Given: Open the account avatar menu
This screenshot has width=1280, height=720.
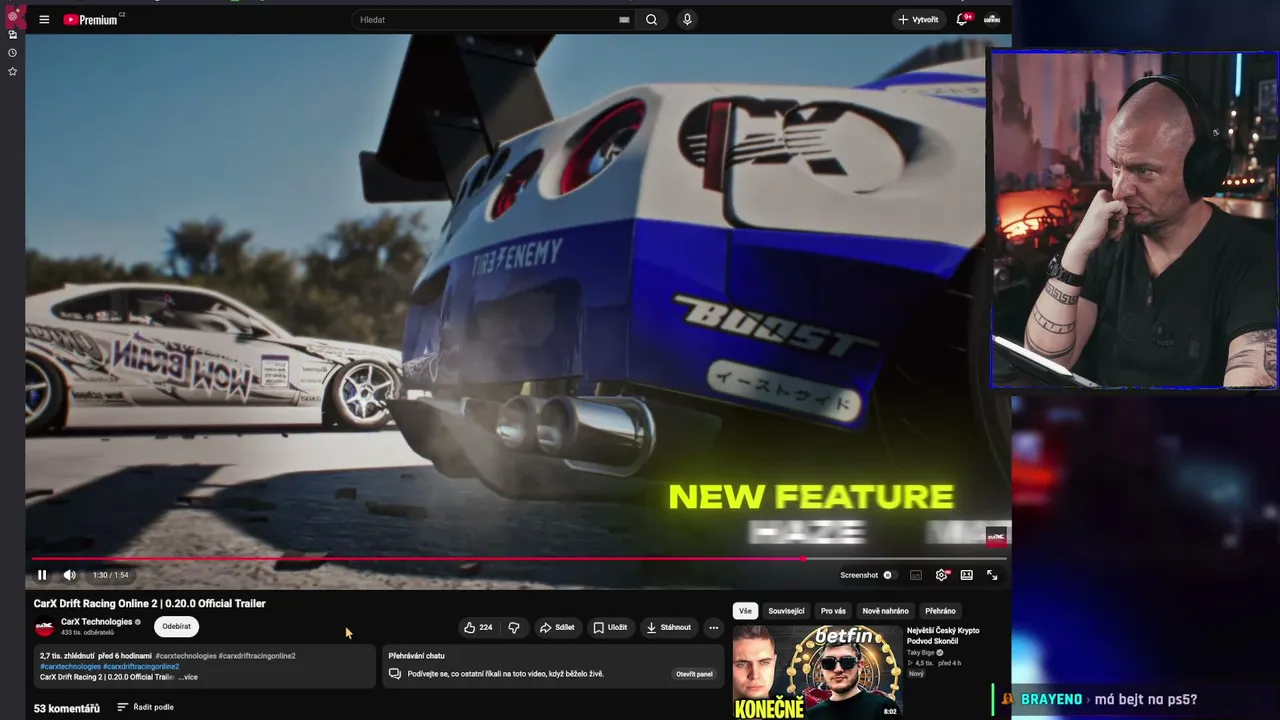Looking at the screenshot, I should [992, 19].
